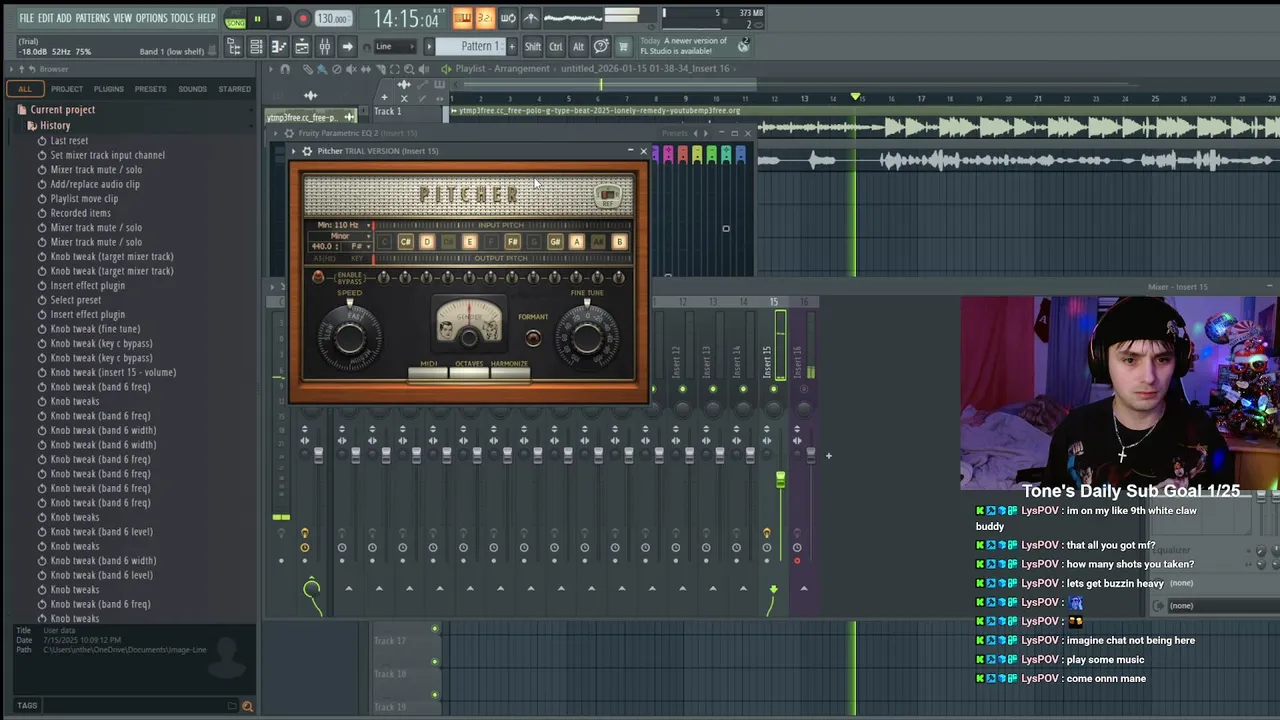Click the Fine Tune knob in Pitcher
Viewport: 1280px width, 720px height.
[x=587, y=338]
